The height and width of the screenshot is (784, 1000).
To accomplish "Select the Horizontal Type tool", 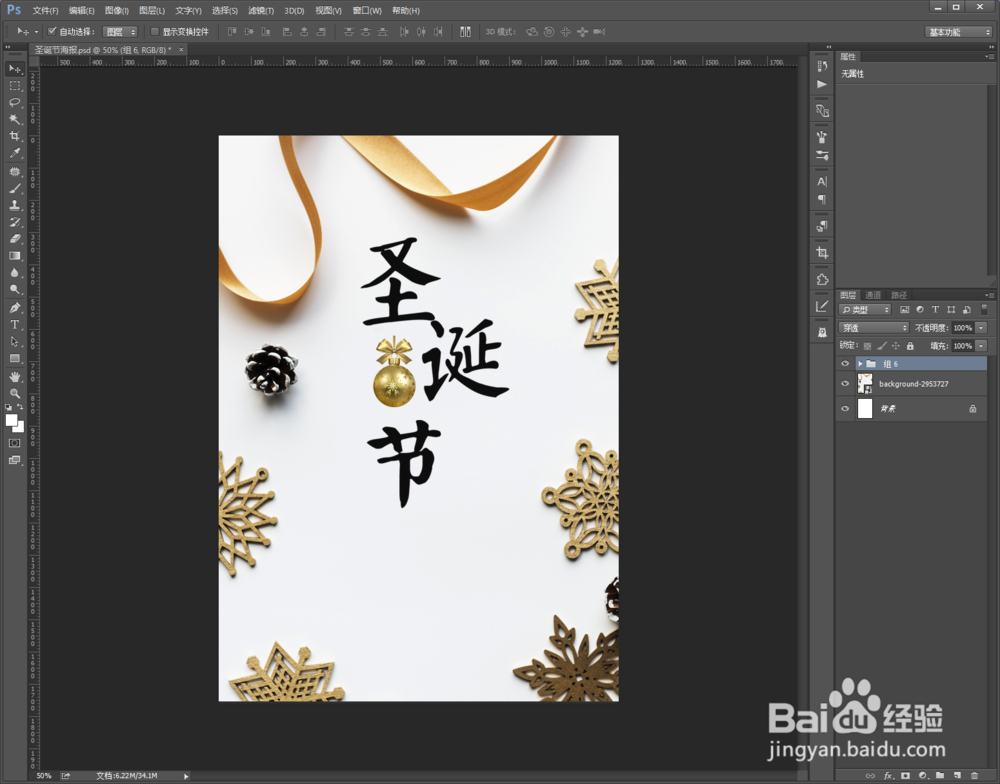I will (13, 322).
